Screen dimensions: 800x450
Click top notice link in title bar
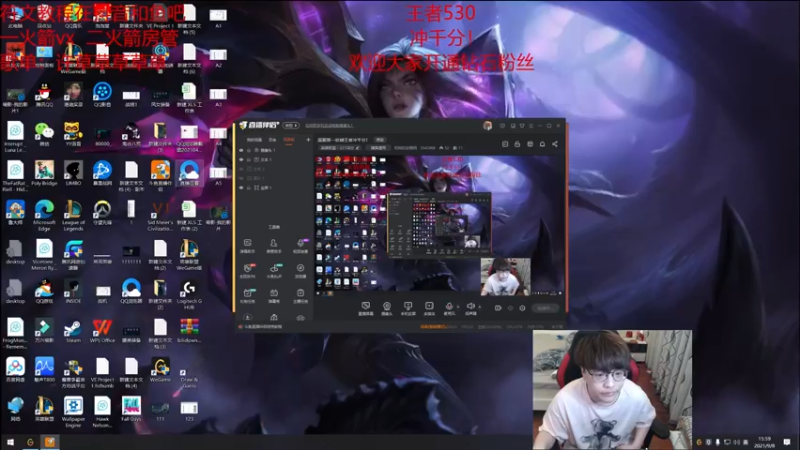[329, 126]
